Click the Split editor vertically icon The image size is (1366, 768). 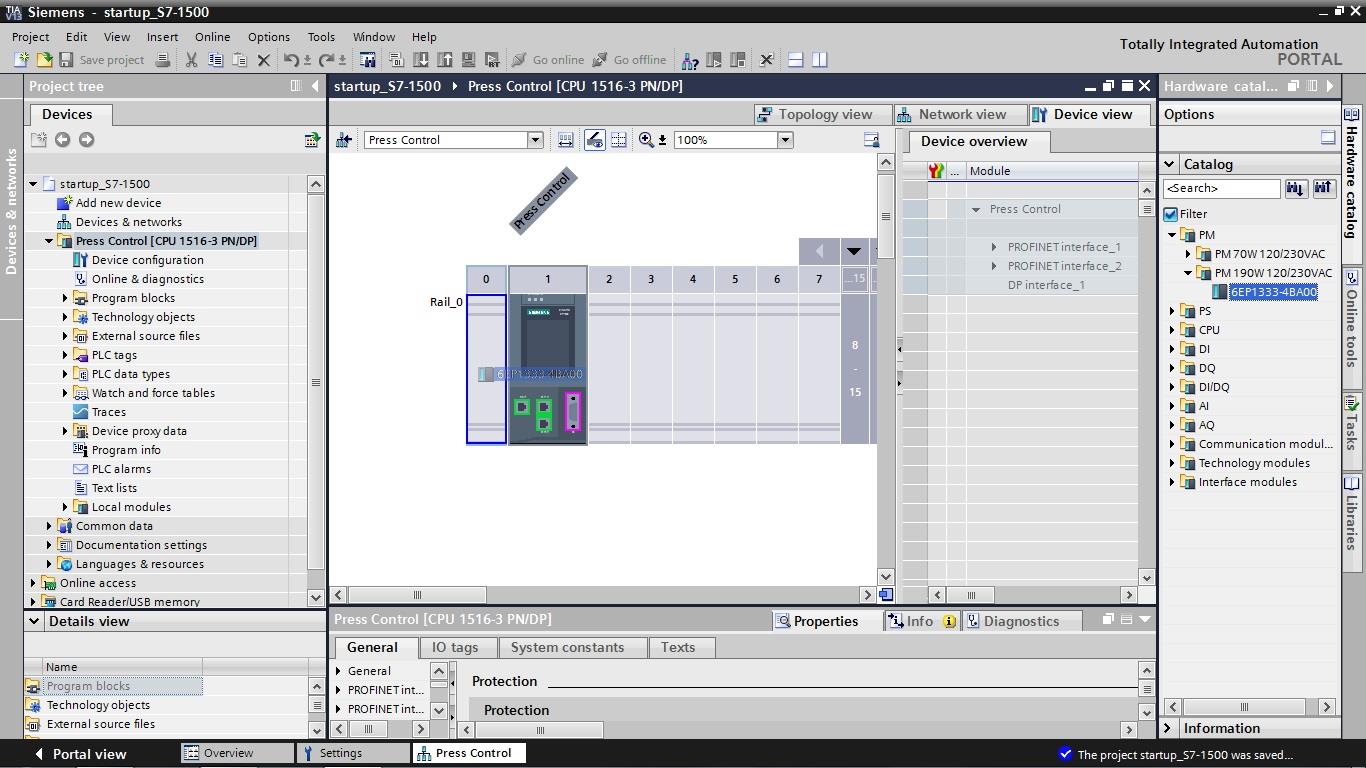coord(820,60)
